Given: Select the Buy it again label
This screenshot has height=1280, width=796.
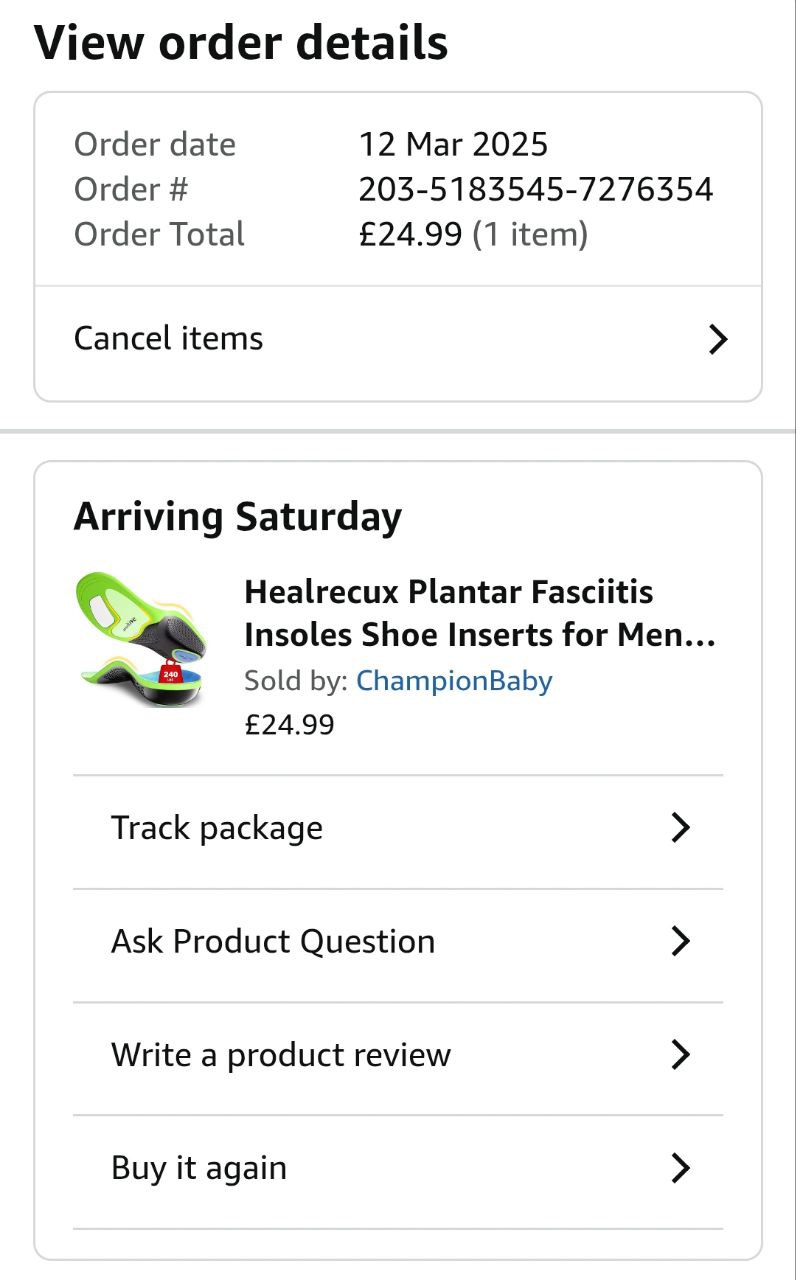Looking at the screenshot, I should click(199, 1168).
